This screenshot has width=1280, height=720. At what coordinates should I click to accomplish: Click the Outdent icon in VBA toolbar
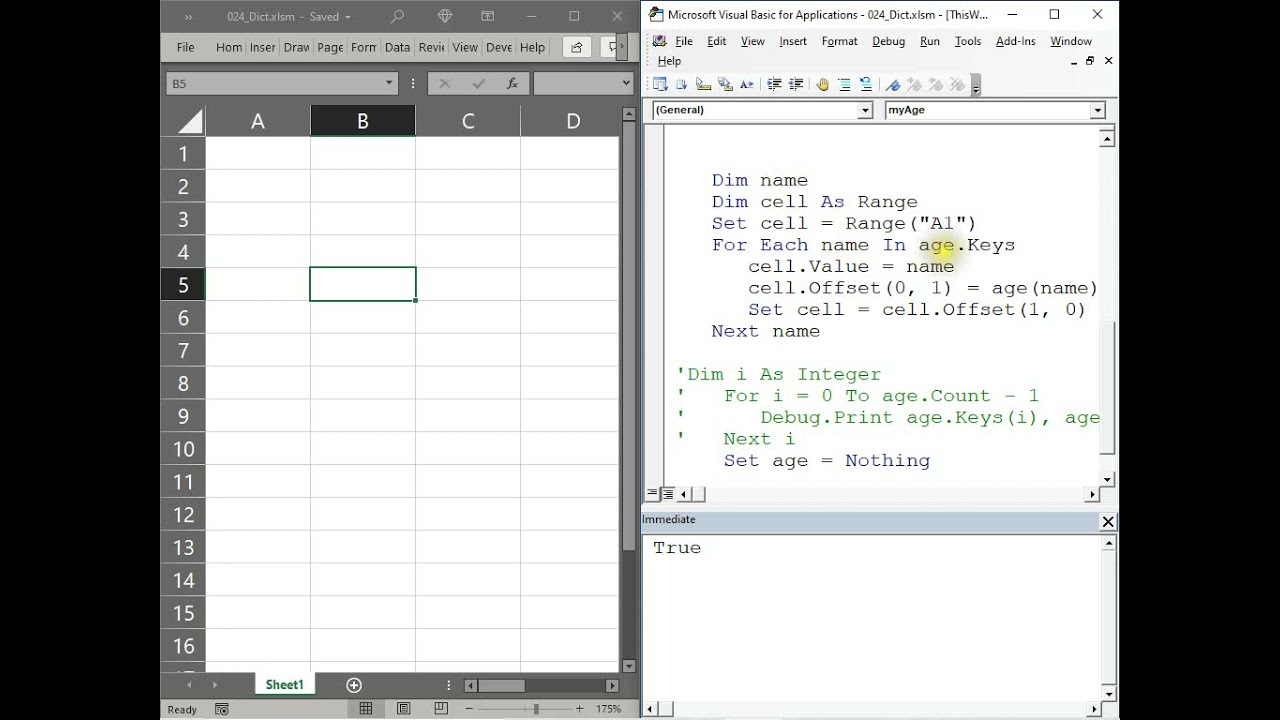[x=796, y=85]
